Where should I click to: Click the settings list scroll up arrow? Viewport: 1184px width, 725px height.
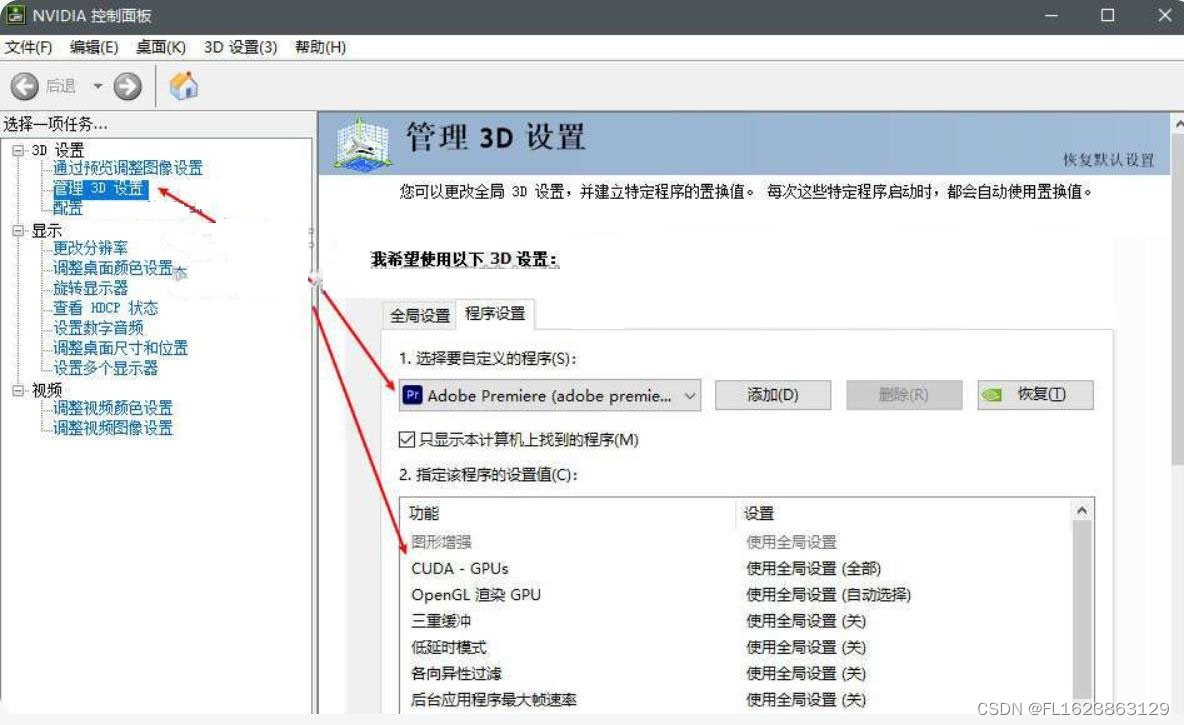1082,511
